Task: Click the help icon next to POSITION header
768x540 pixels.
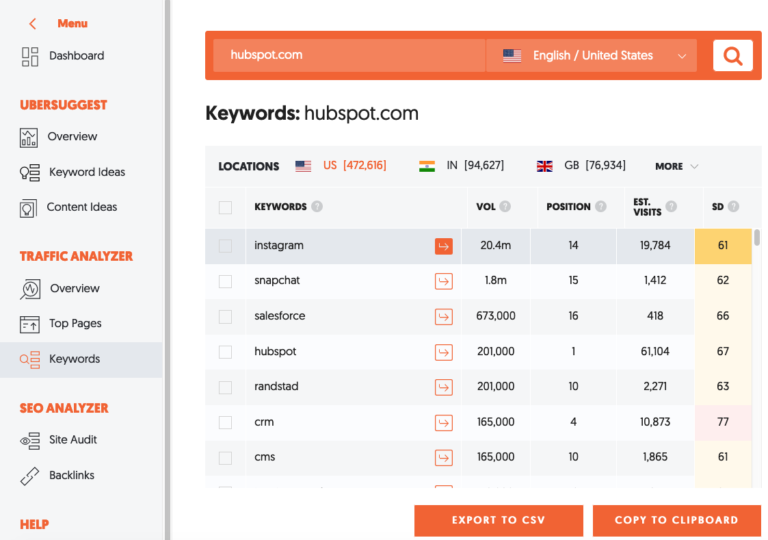Action: tap(600, 206)
